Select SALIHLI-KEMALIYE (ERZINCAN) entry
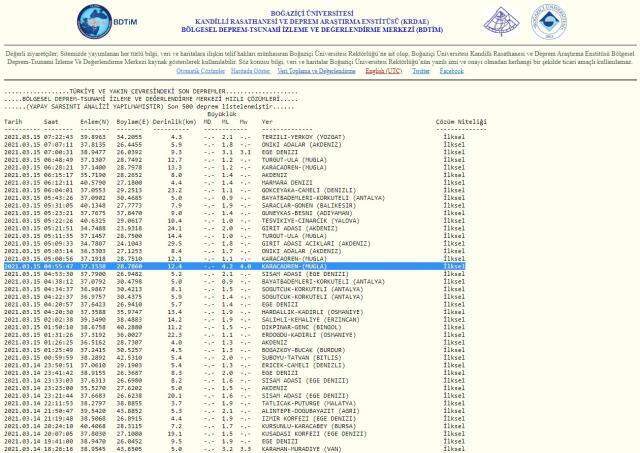This screenshot has width=640, height=453. click(311, 320)
